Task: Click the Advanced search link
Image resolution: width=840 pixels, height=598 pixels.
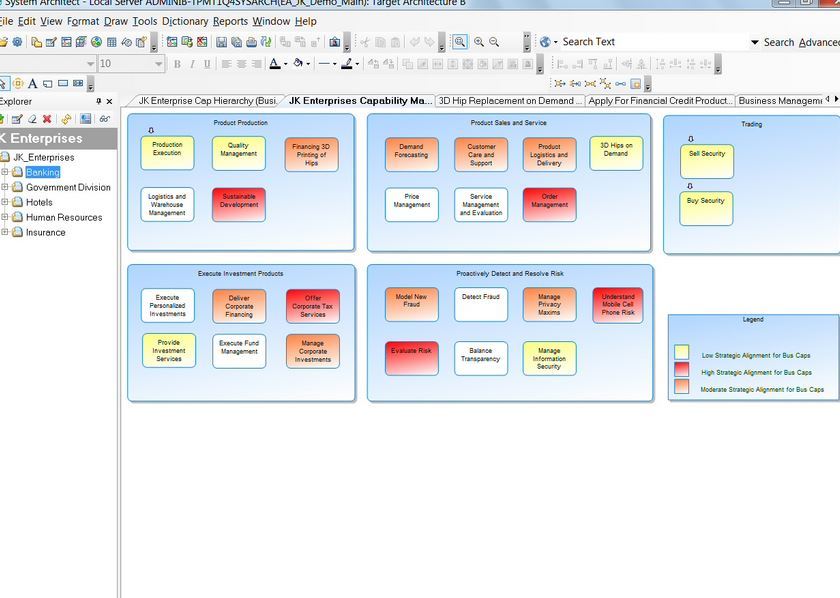Action: 819,42
